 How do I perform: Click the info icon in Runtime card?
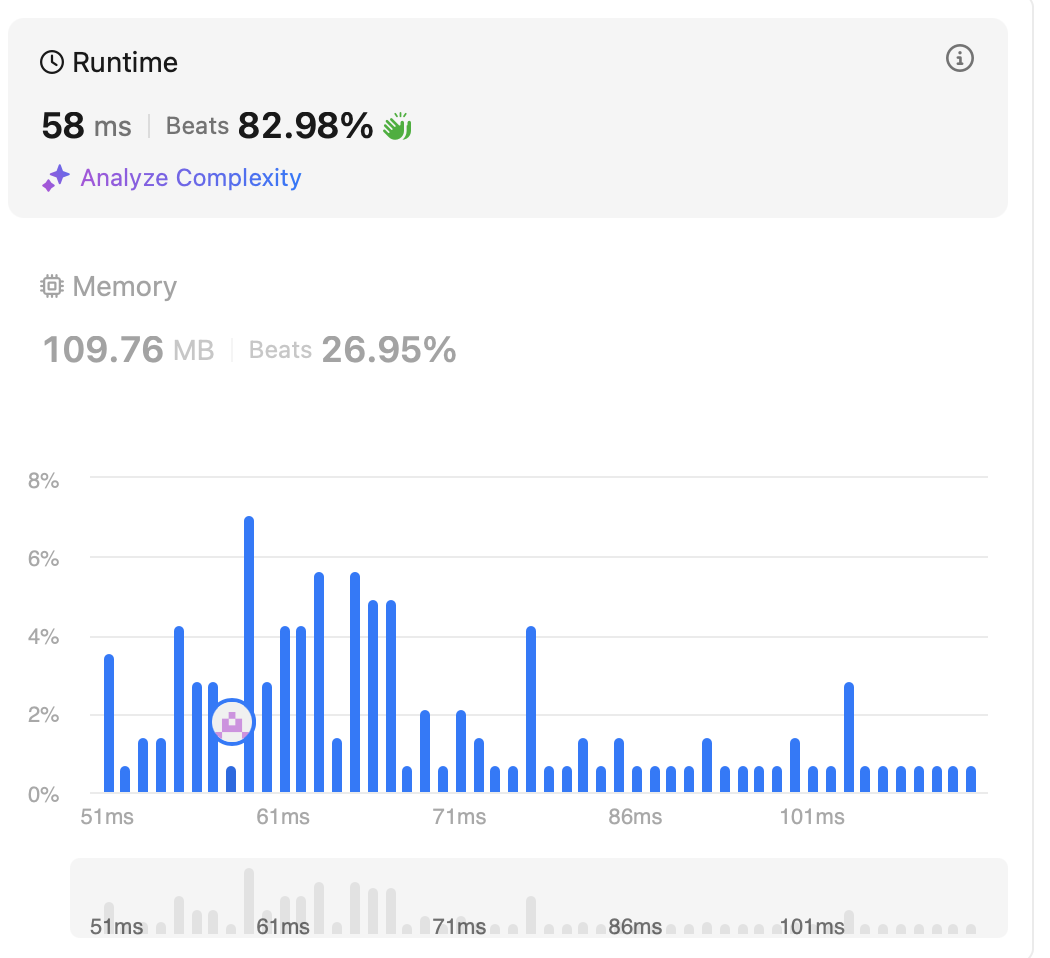coord(959,59)
